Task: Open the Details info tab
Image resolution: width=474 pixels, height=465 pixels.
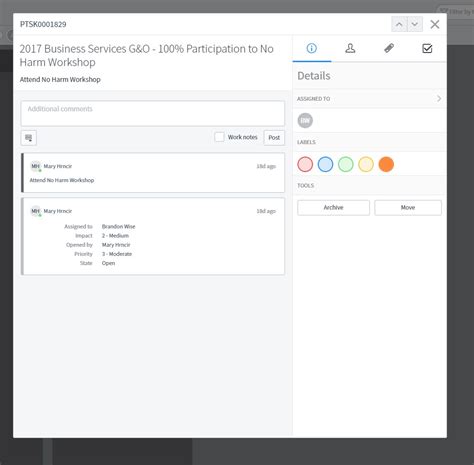Action: [x=312, y=49]
